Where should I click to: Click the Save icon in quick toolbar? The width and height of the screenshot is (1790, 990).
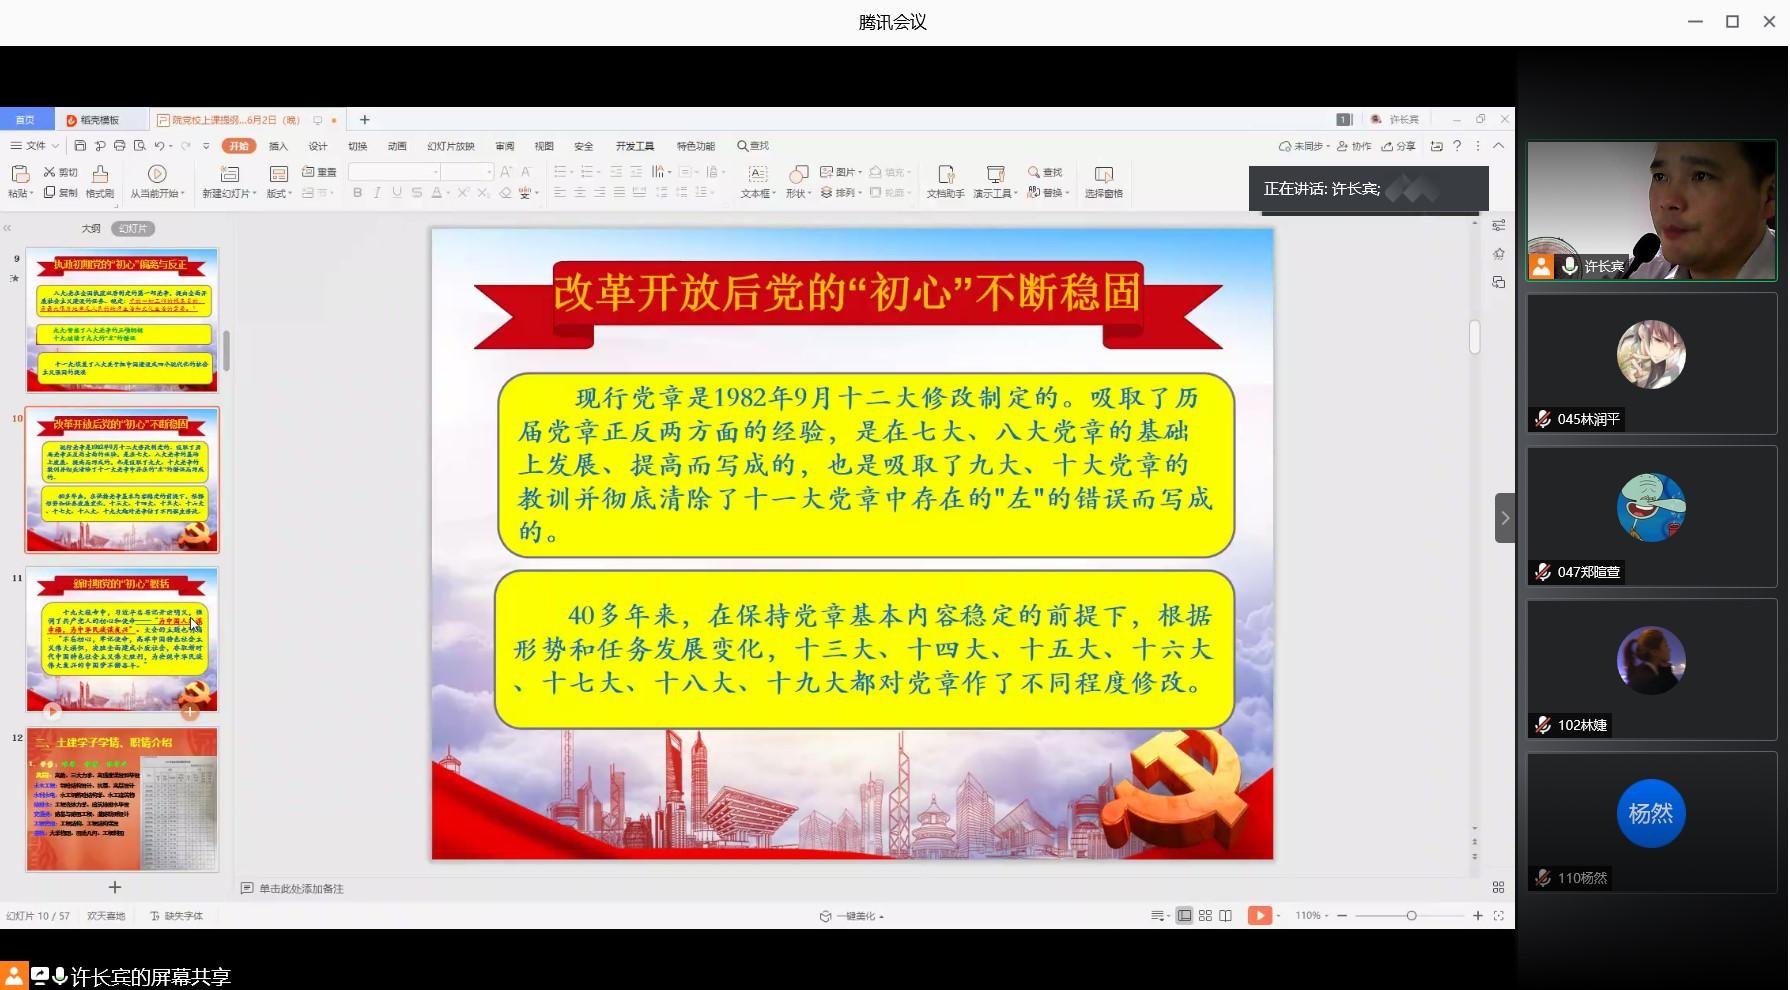80,146
